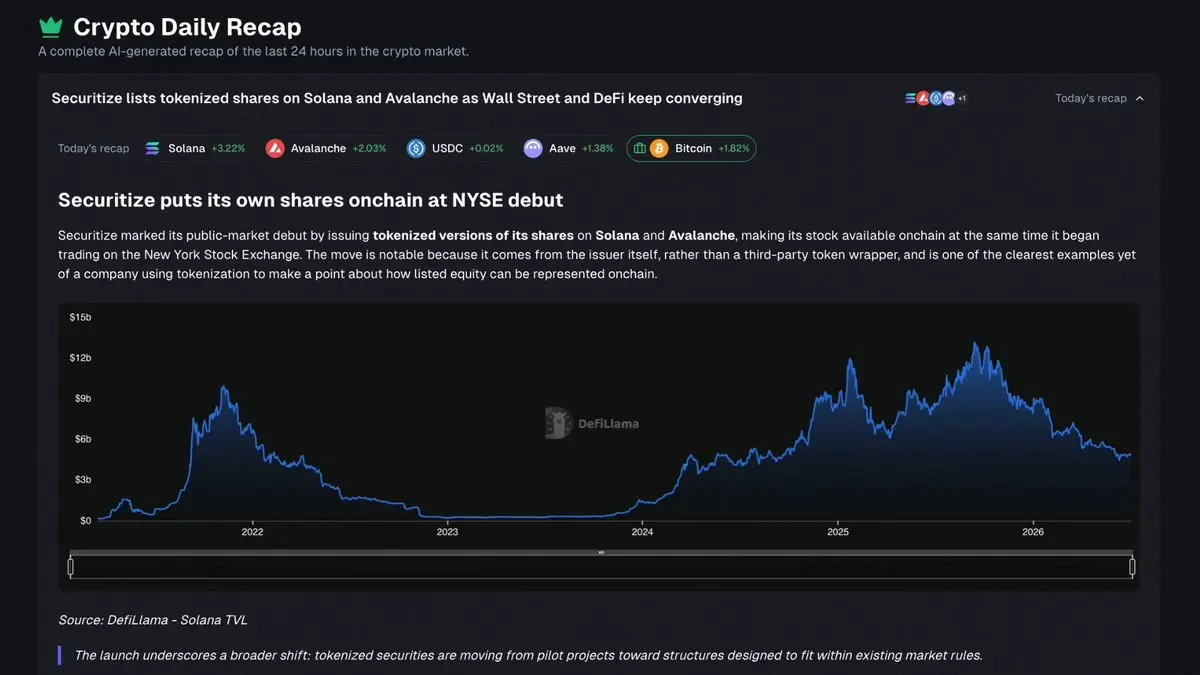Open the DefiLlama - Solana TVL source link

point(152,620)
